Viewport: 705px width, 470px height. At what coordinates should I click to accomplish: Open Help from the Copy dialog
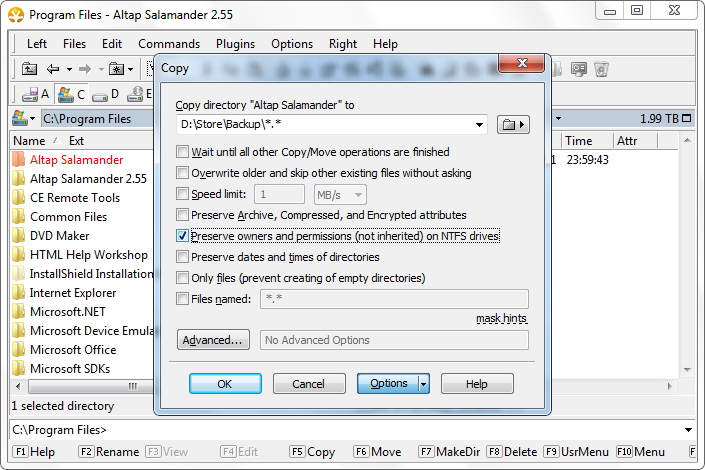pyautogui.click(x=477, y=384)
